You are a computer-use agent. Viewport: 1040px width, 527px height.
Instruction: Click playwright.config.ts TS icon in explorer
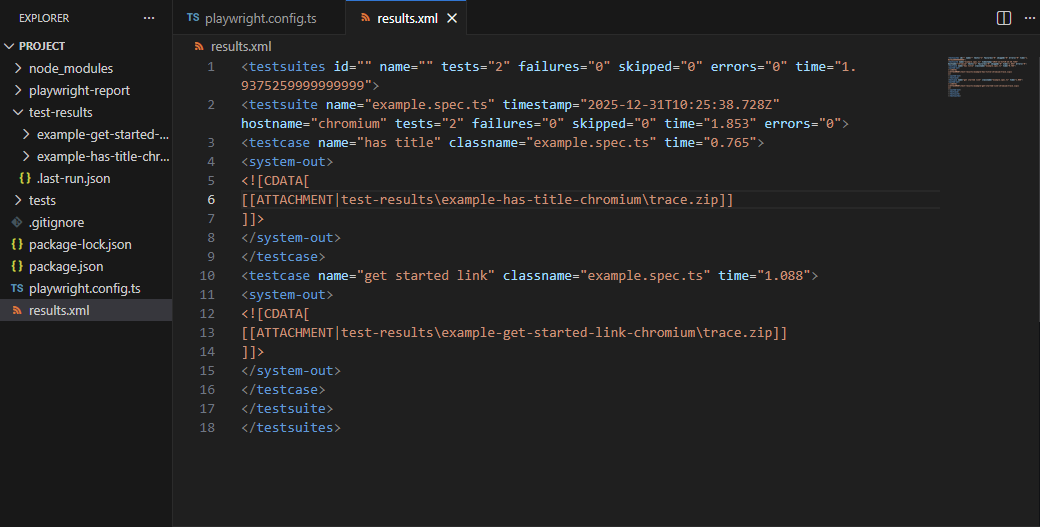[x=17, y=288]
